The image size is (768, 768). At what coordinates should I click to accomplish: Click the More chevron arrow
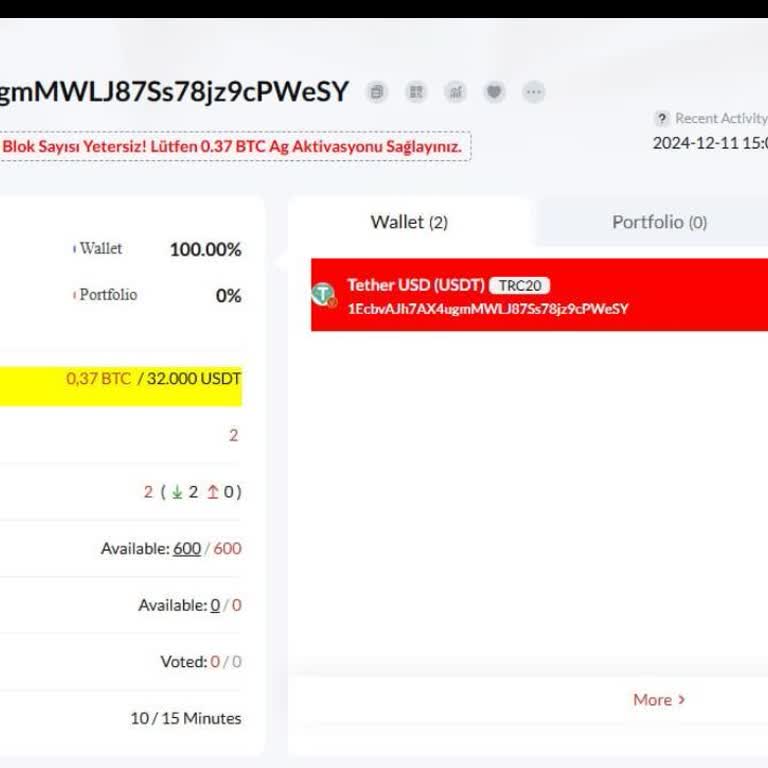tap(681, 700)
